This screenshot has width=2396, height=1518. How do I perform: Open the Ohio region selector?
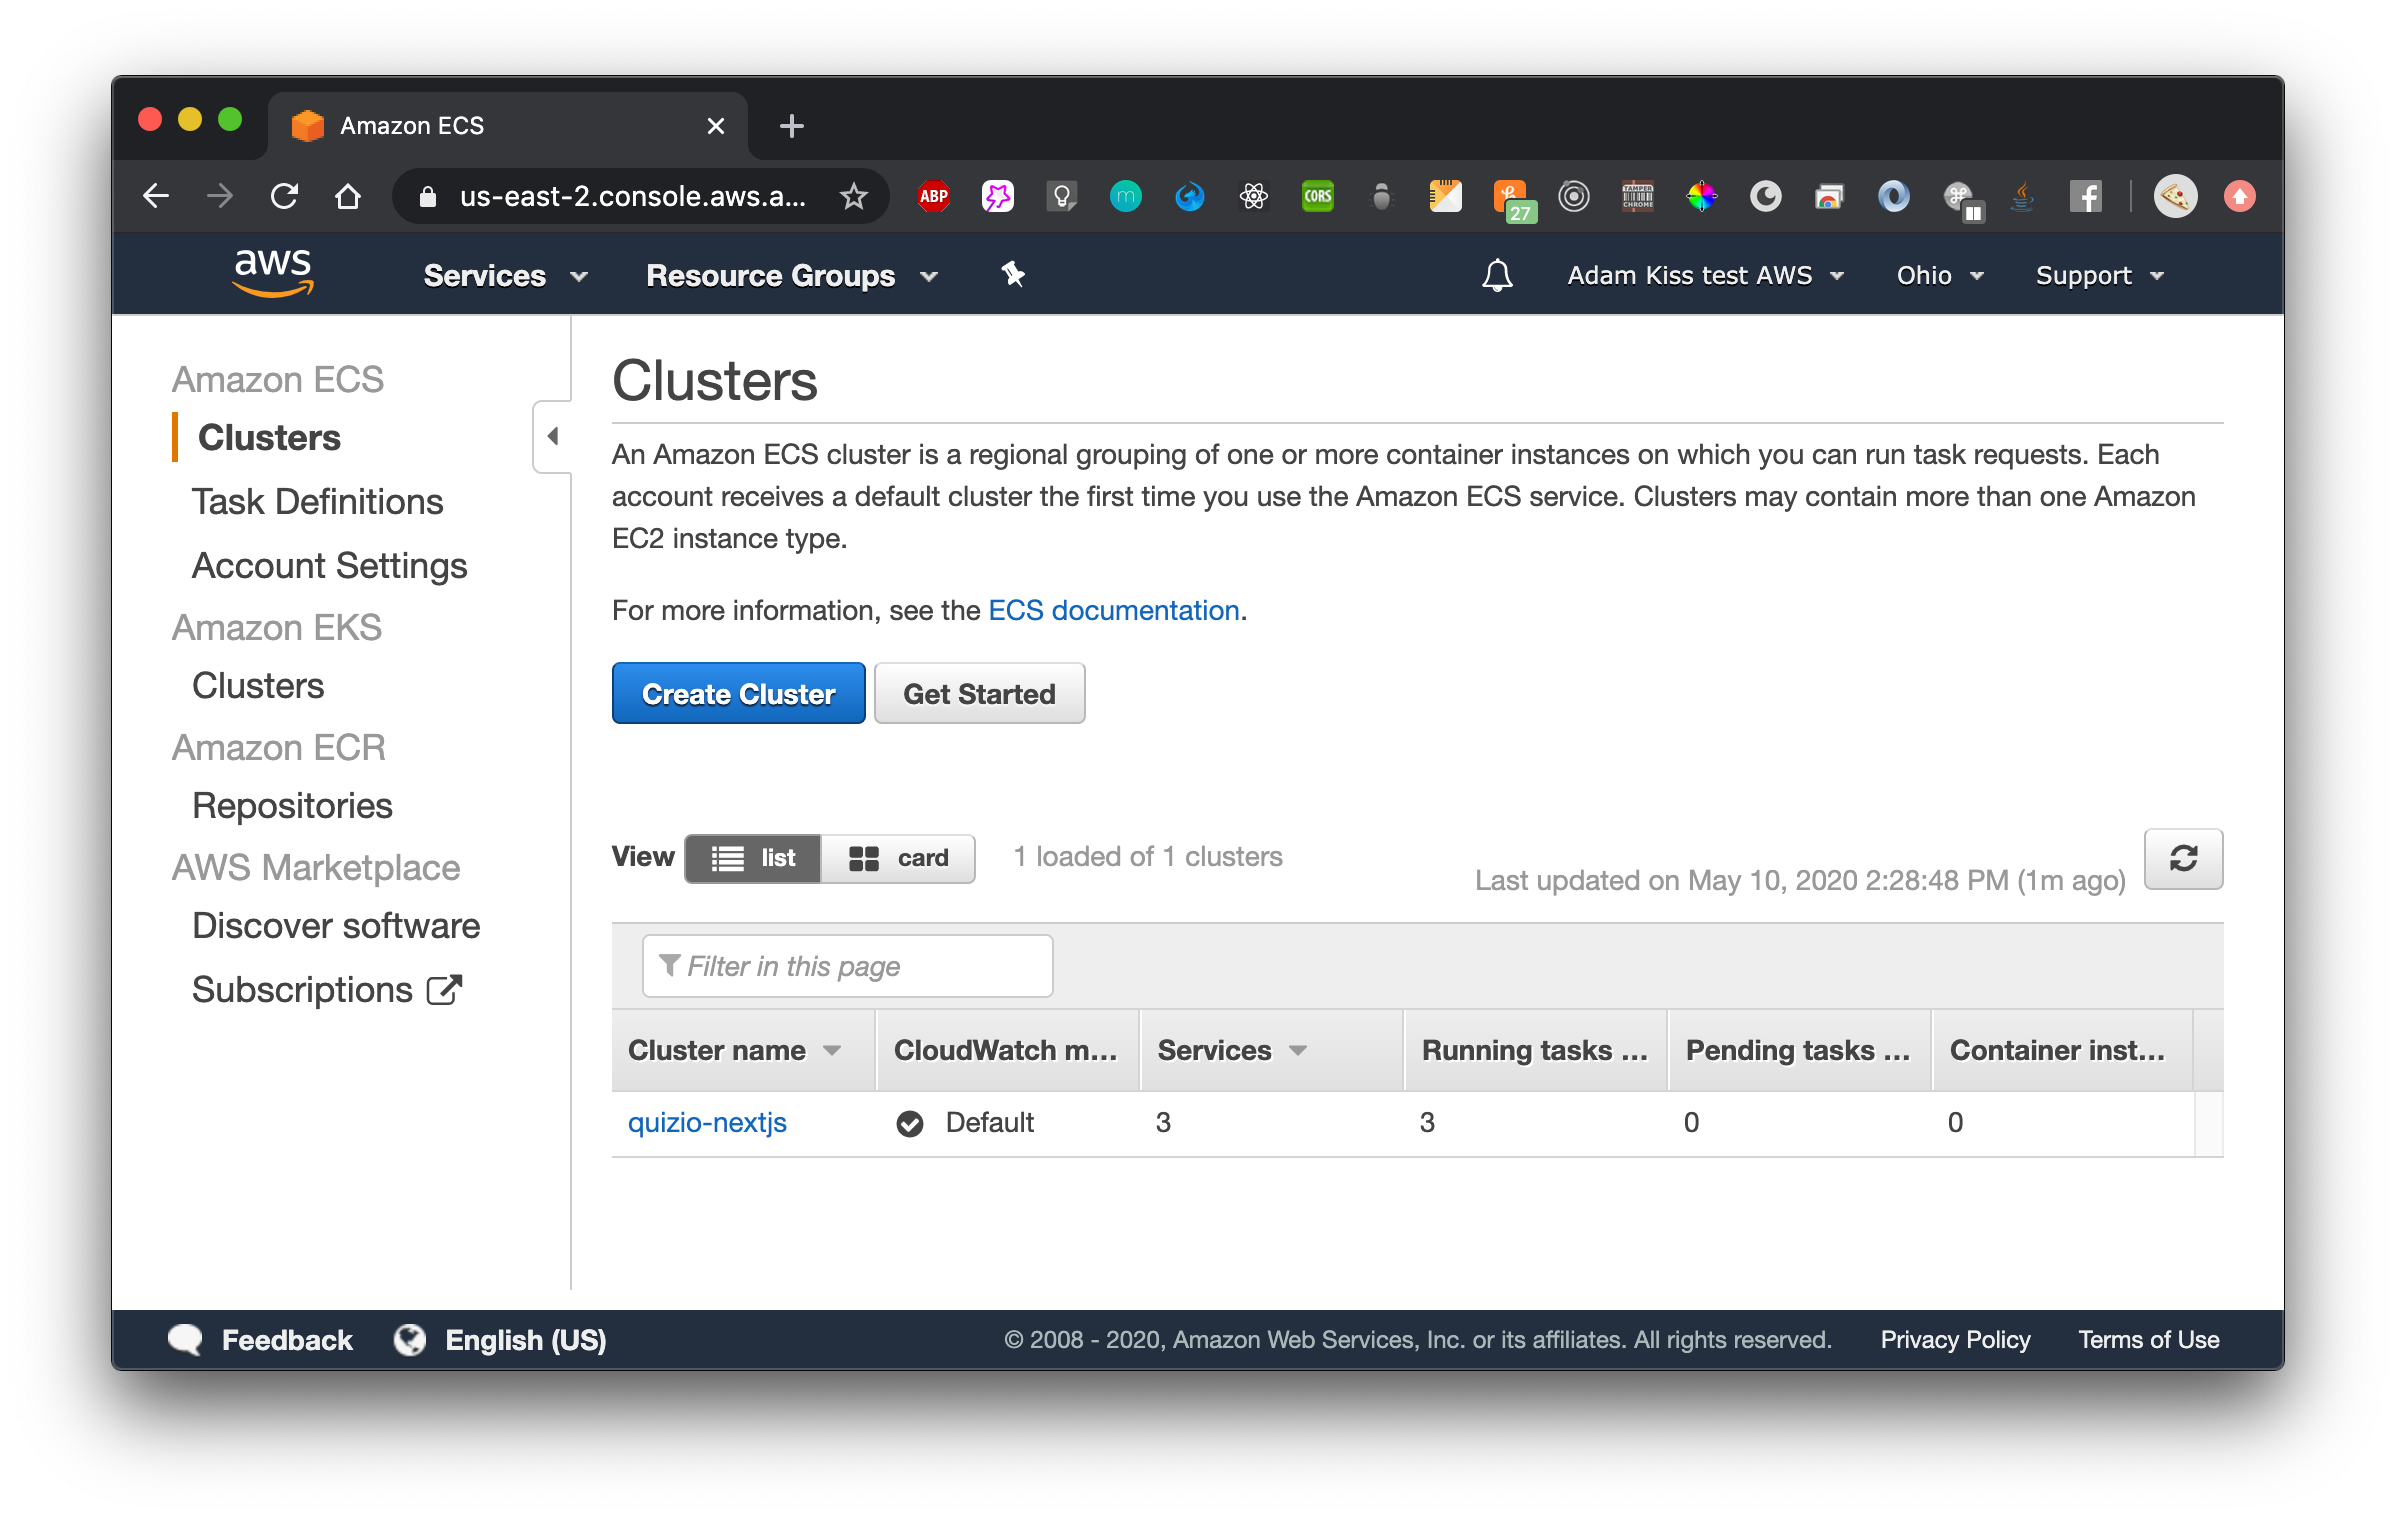pyautogui.click(x=1939, y=275)
